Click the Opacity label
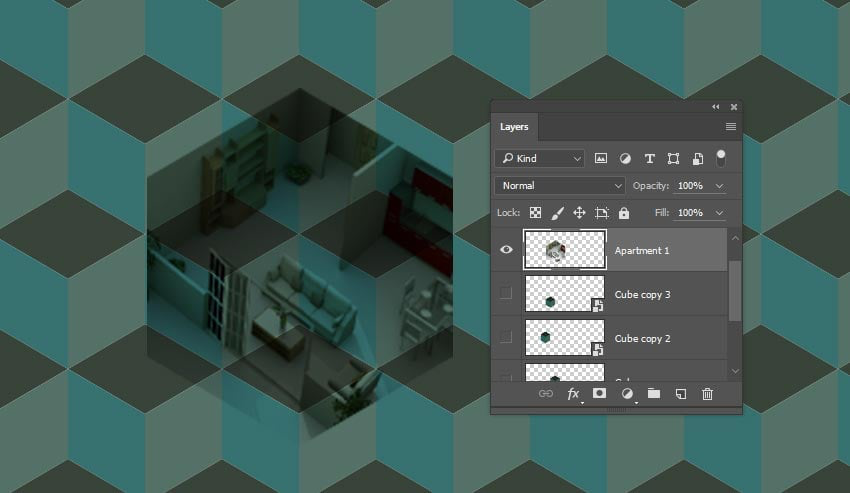Image resolution: width=850 pixels, height=493 pixels. coord(651,185)
